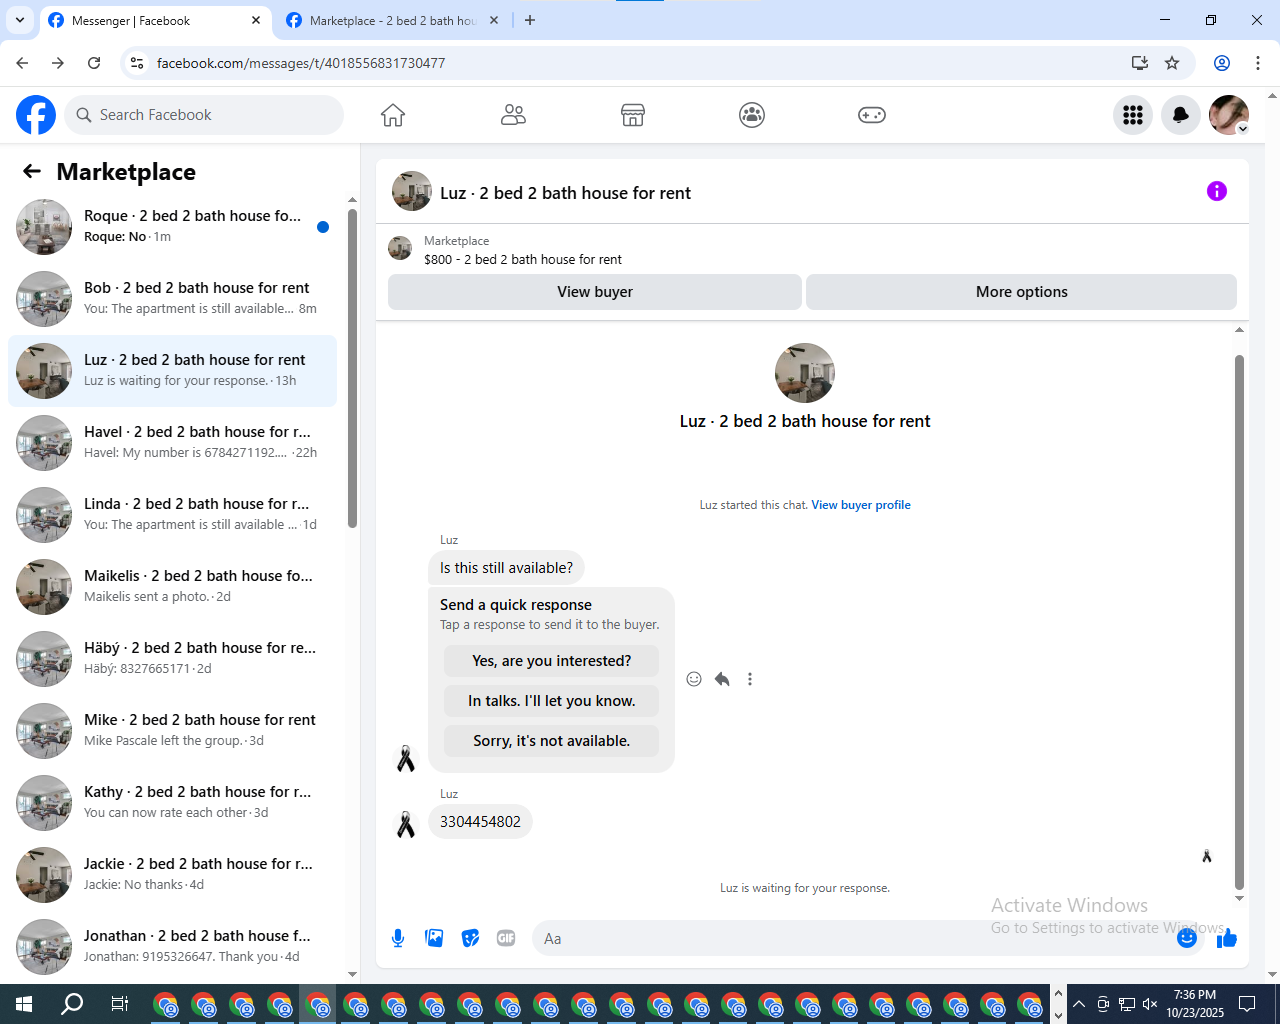Switch to the Messenger | Facebook tab
This screenshot has height=1024, width=1280.
click(155, 20)
